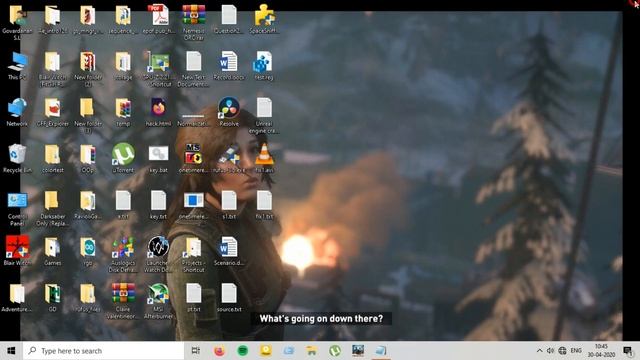The height and width of the screenshot is (360, 640).
Task: Open Spotify from the taskbar
Action: pos(242,351)
